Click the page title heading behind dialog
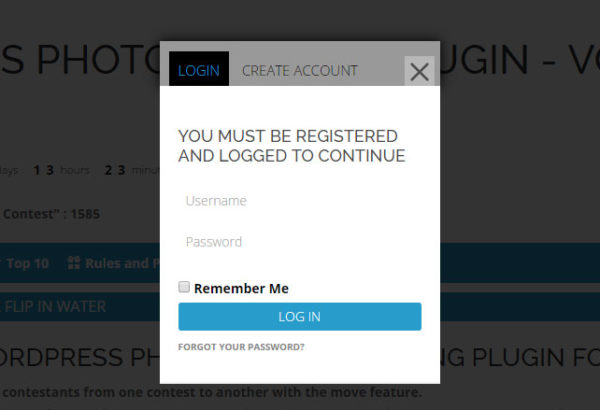Viewport: 600px width, 410px height. coord(80,62)
